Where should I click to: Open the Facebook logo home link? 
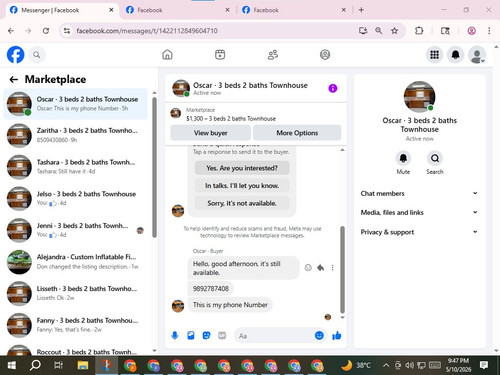[x=15, y=55]
